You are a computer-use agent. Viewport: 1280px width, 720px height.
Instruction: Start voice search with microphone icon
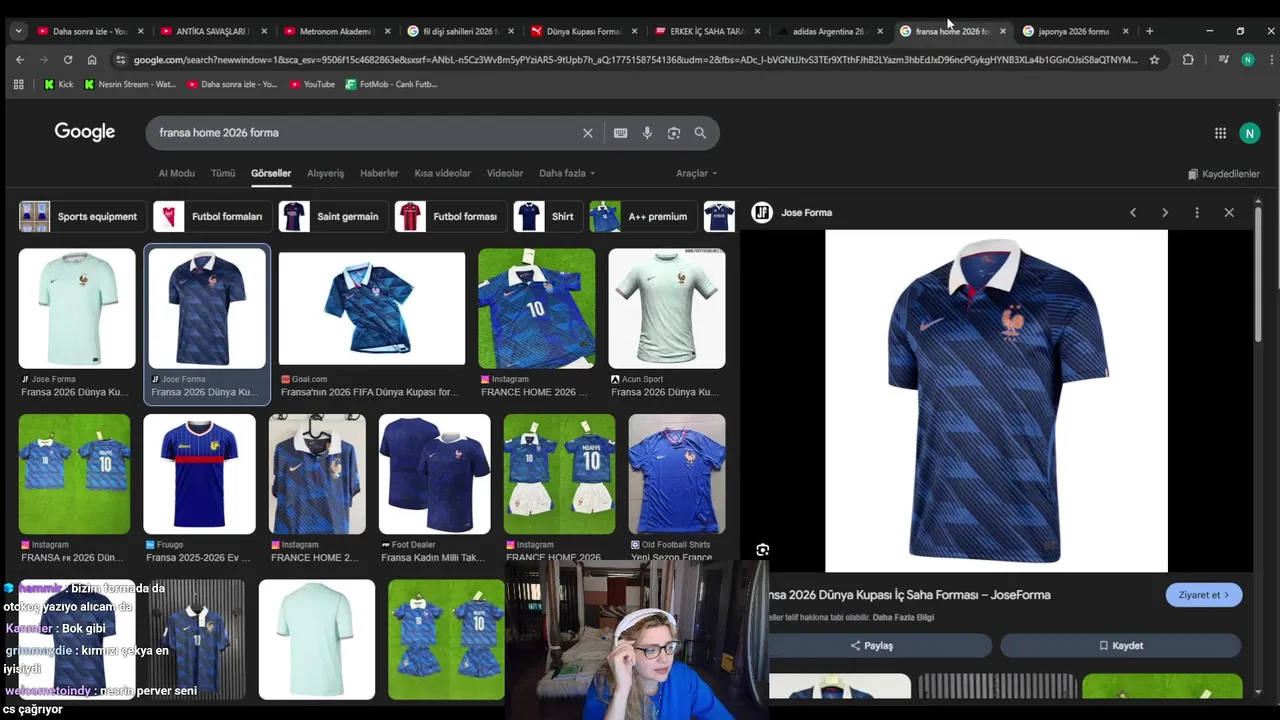pyautogui.click(x=647, y=133)
